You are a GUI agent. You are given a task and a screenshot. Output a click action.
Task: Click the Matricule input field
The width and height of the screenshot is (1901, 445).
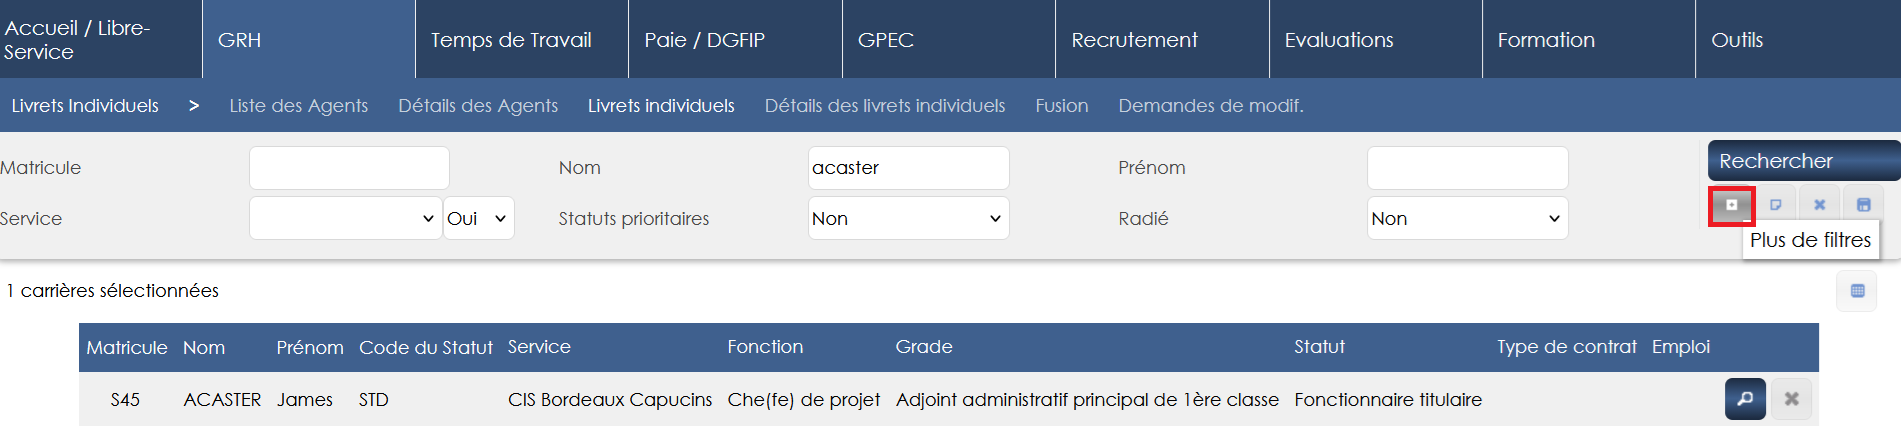[x=349, y=168]
